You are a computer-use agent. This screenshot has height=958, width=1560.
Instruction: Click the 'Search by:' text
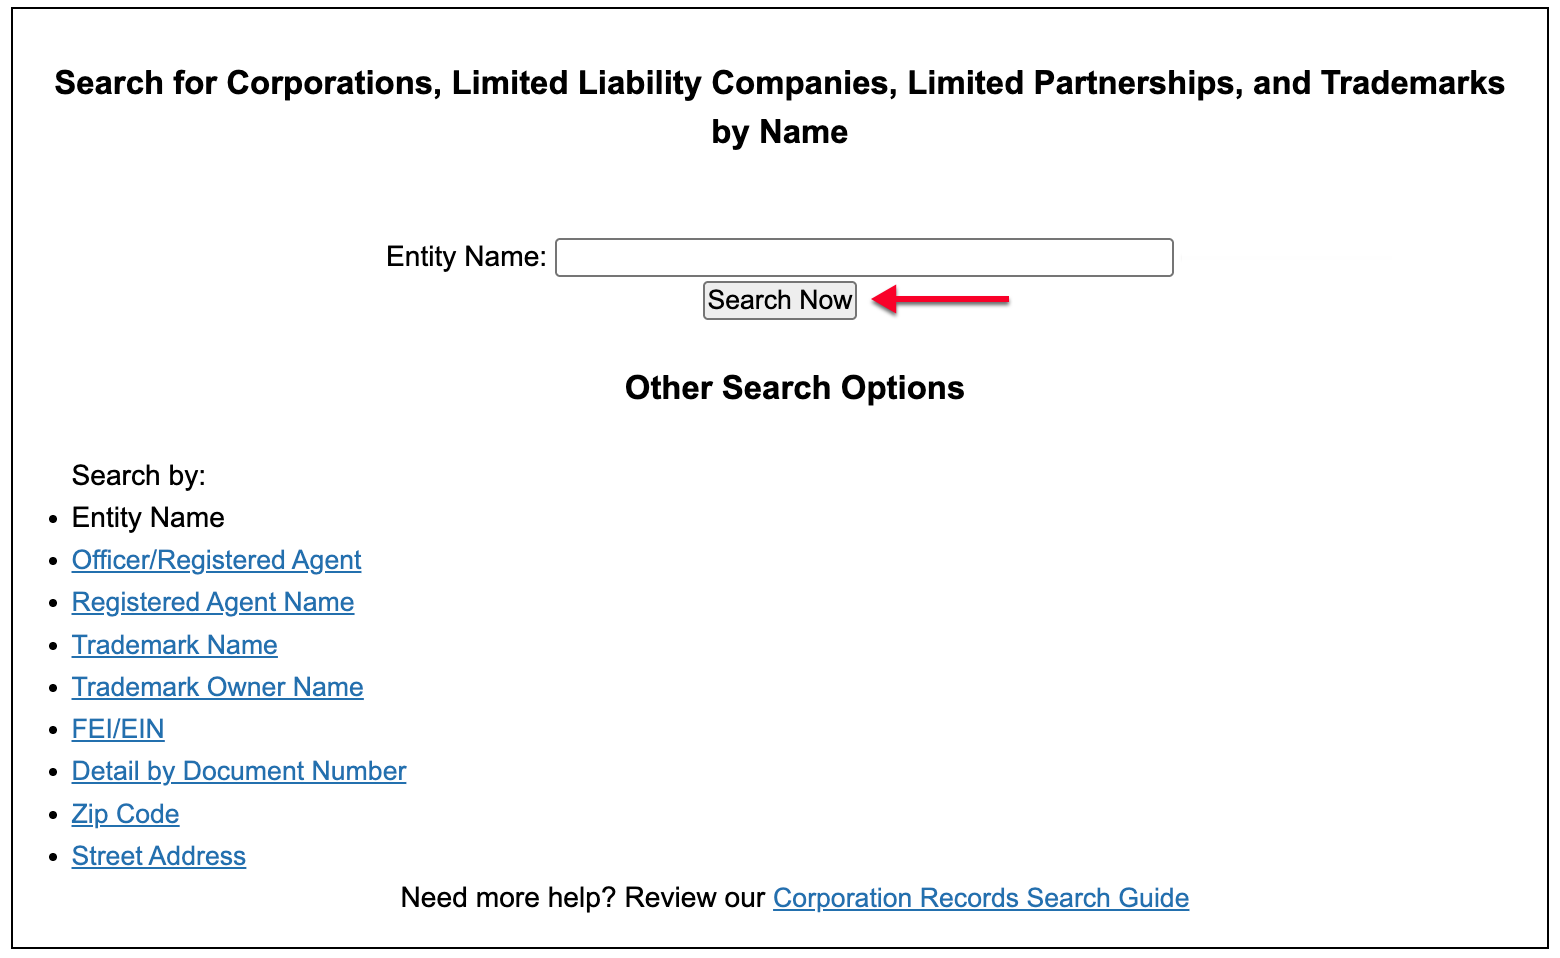coord(139,475)
